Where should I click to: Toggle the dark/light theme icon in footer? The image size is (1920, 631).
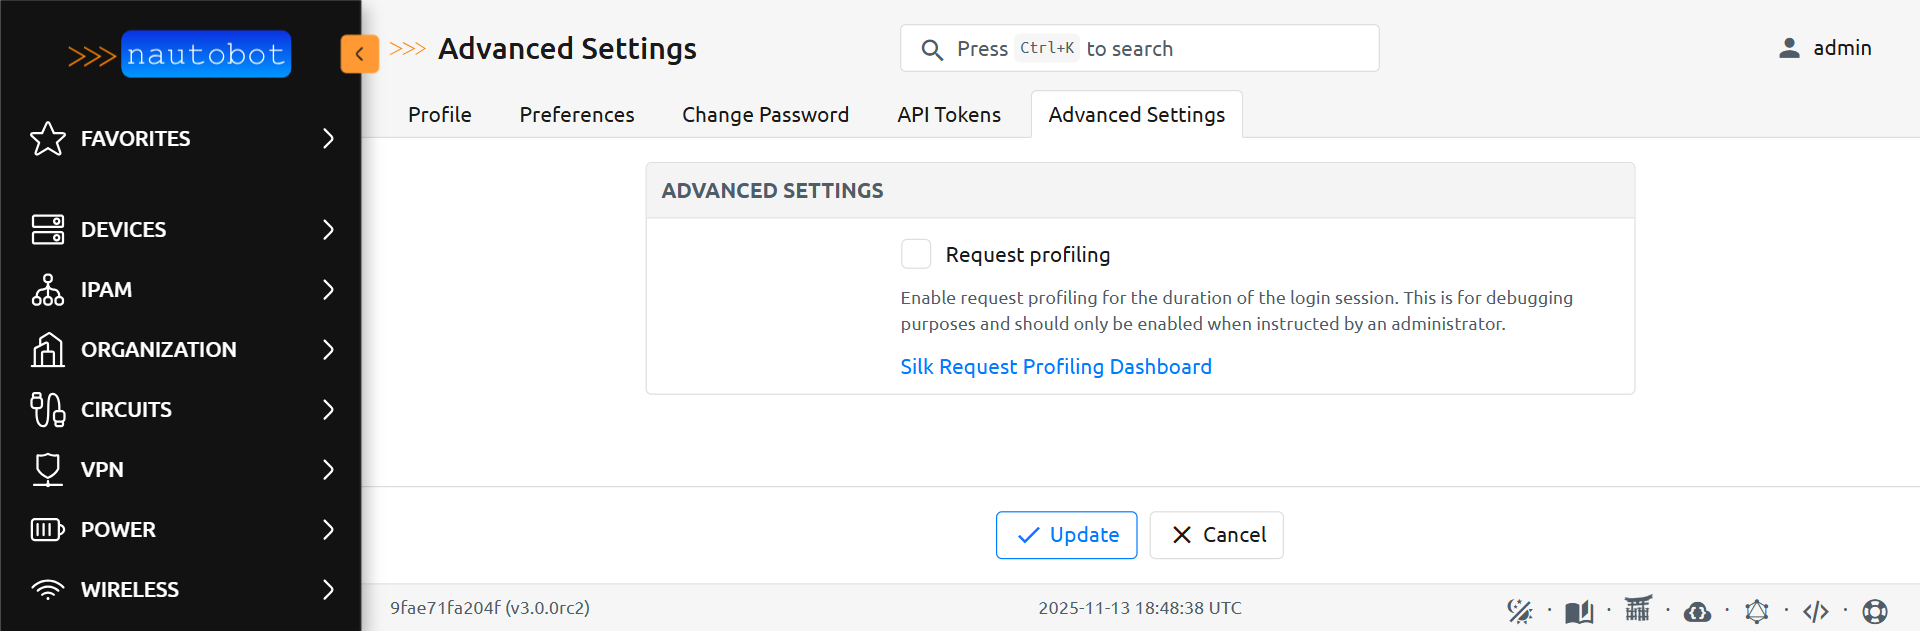[x=1520, y=610]
